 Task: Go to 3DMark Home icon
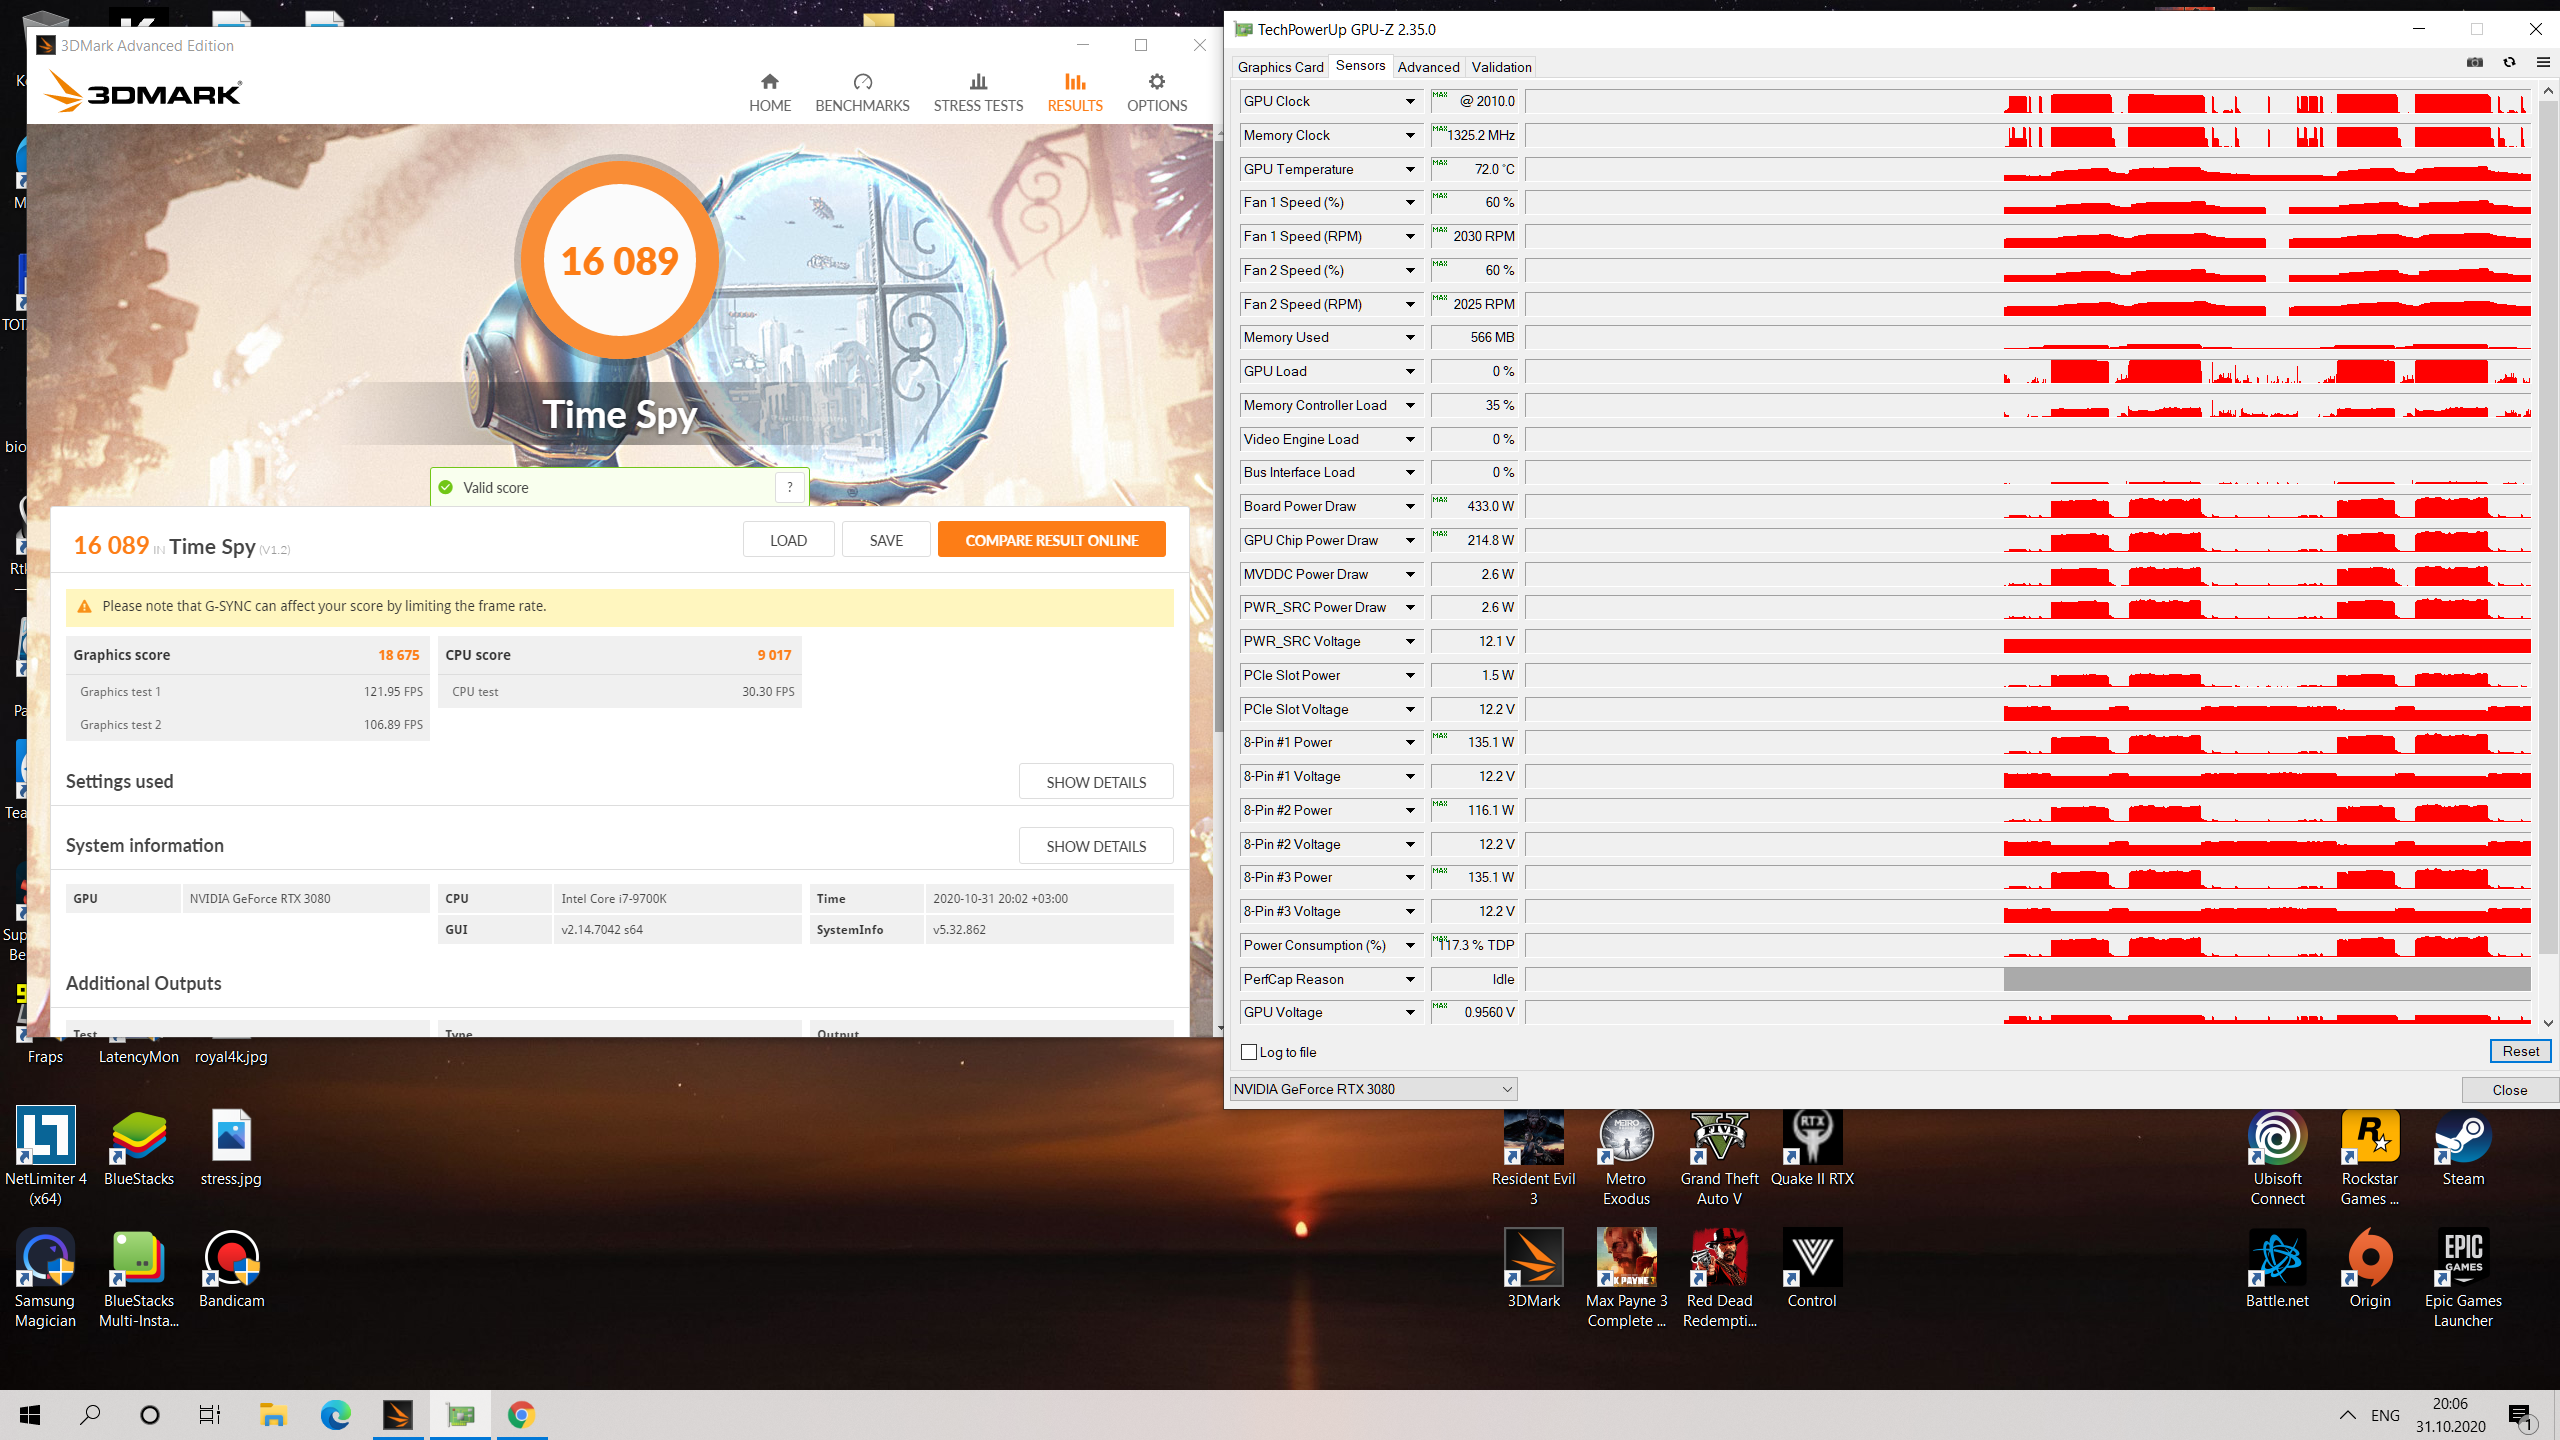(769, 82)
